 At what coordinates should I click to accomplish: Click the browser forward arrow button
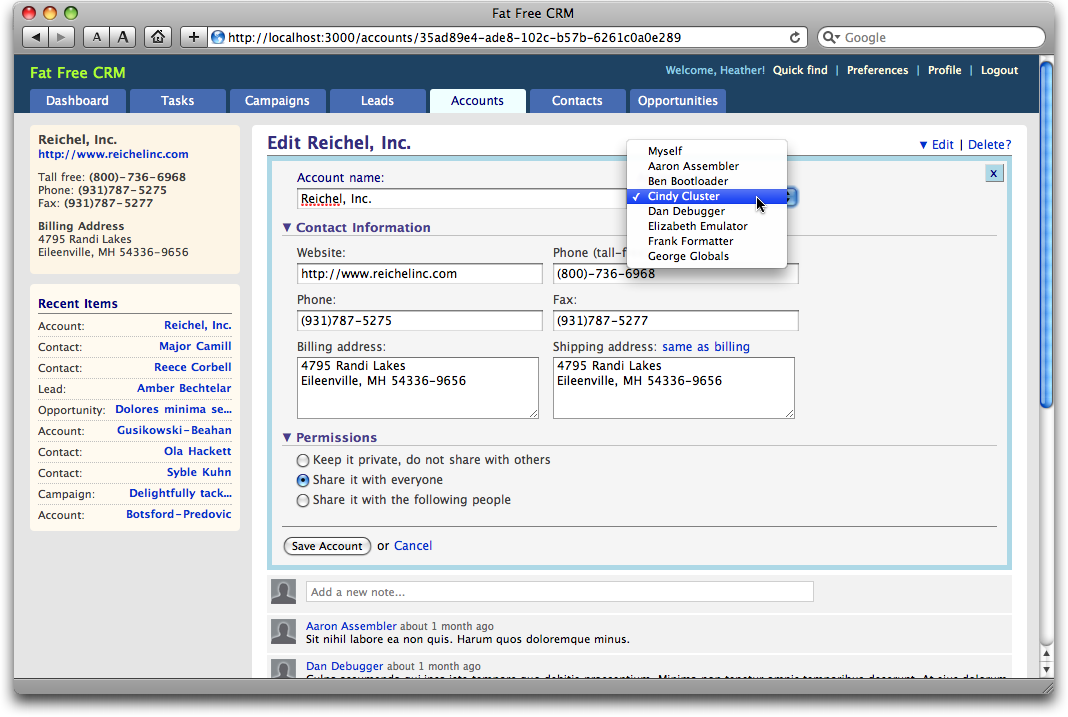click(x=61, y=38)
